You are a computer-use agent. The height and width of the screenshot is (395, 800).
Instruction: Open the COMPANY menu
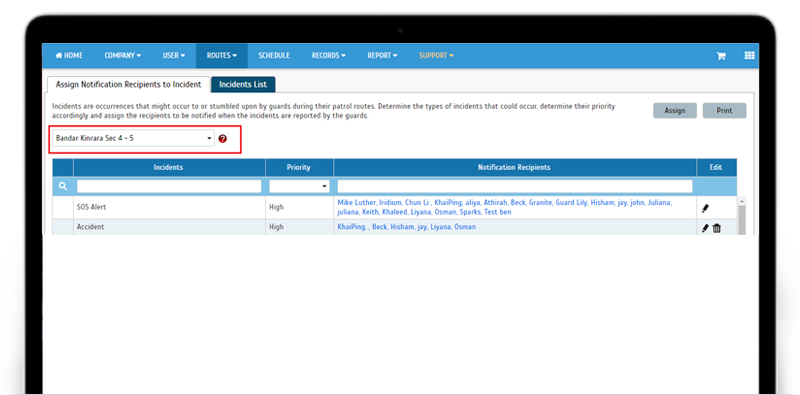pos(122,56)
